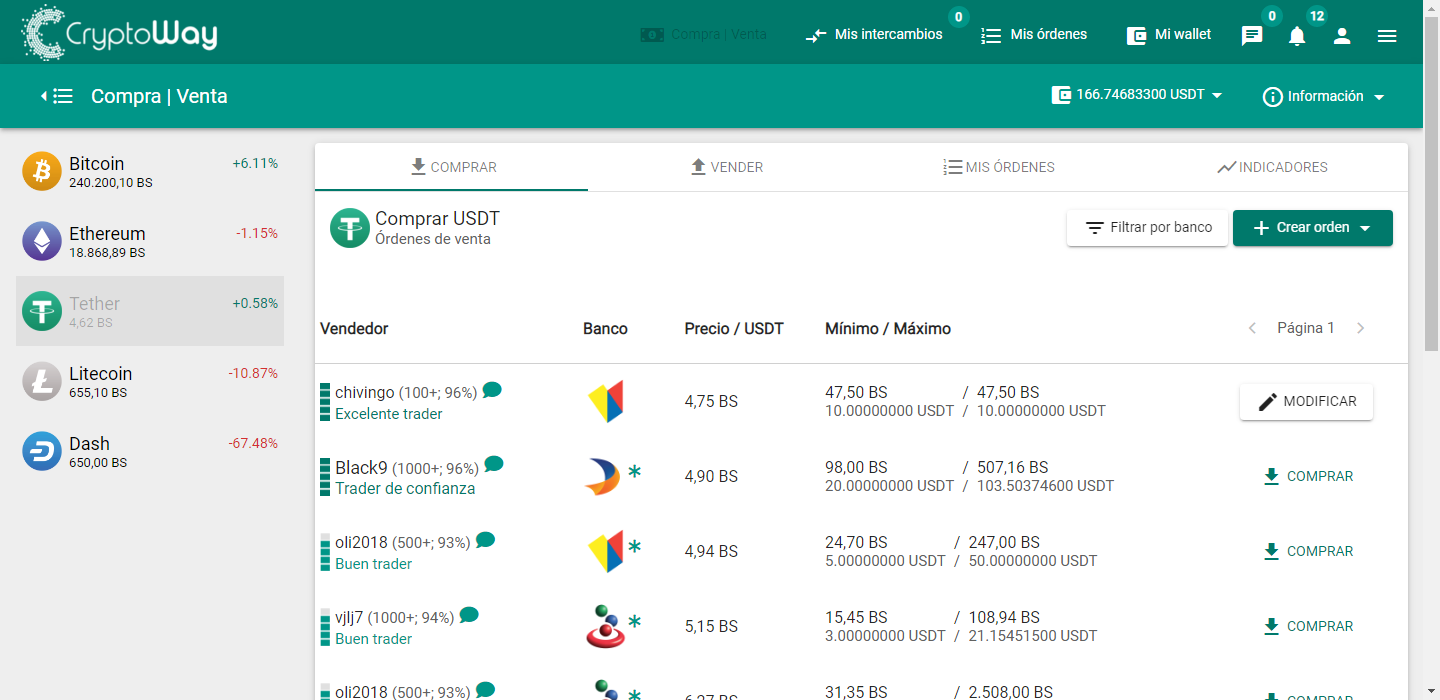Click Excelente trader label
The image size is (1440, 700).
389,414
